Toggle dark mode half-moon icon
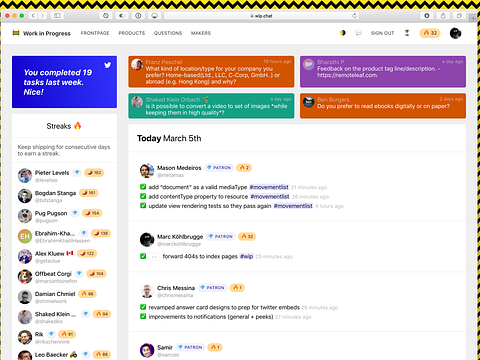Image resolution: width=480 pixels, height=360 pixels. click(x=343, y=33)
